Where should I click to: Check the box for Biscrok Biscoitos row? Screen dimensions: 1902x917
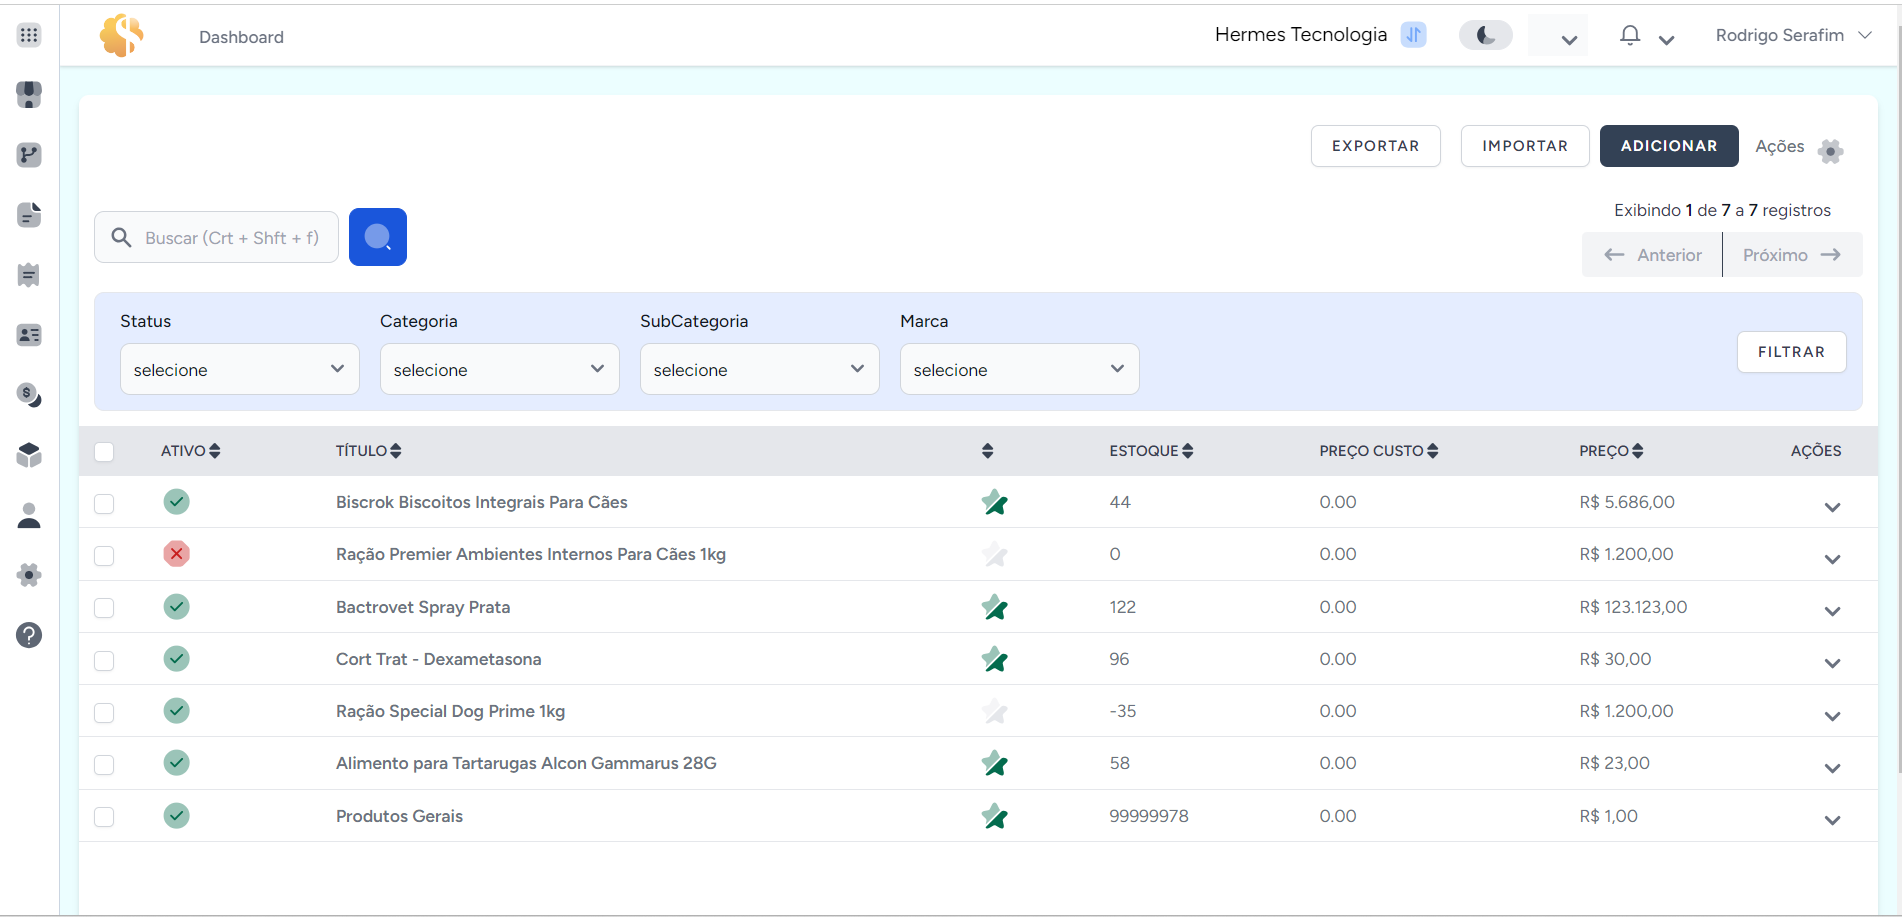tap(104, 503)
